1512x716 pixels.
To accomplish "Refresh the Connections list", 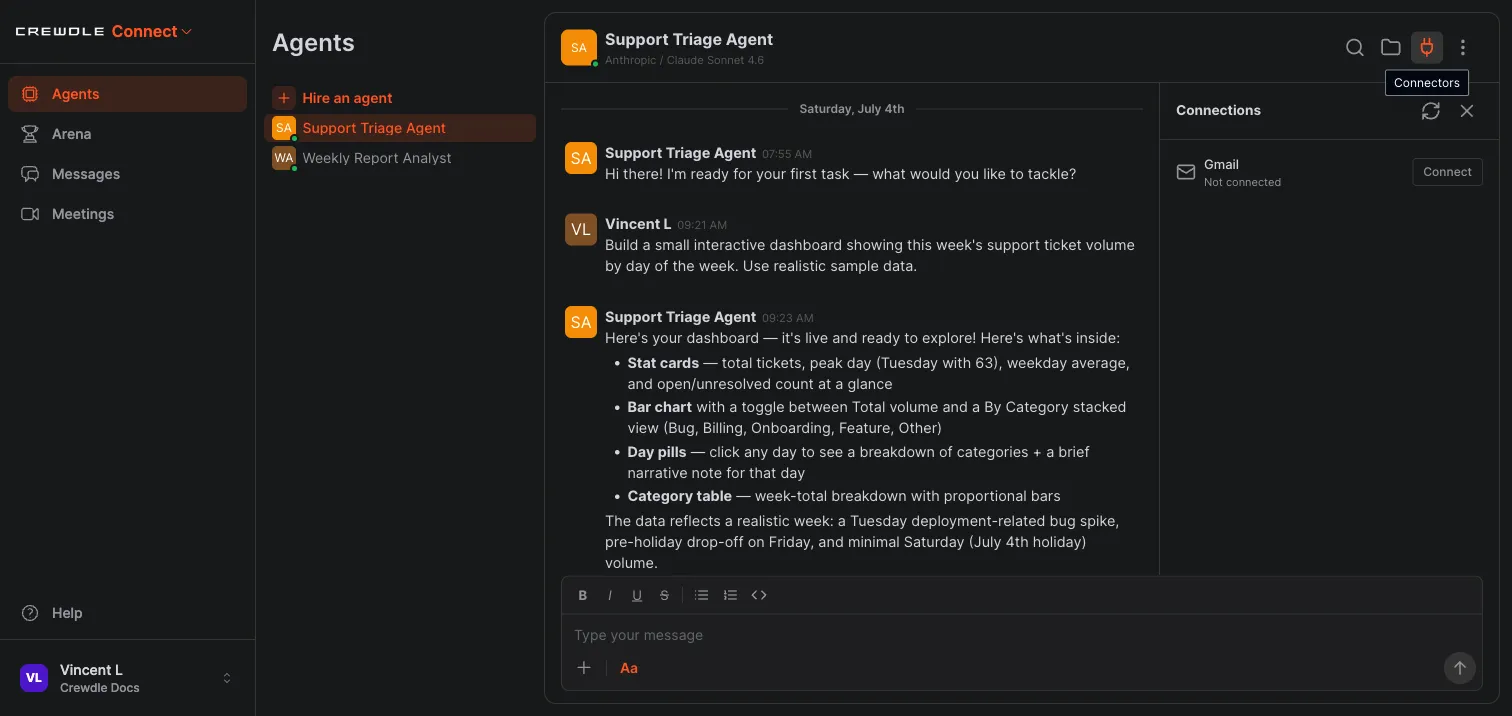I will [1431, 111].
